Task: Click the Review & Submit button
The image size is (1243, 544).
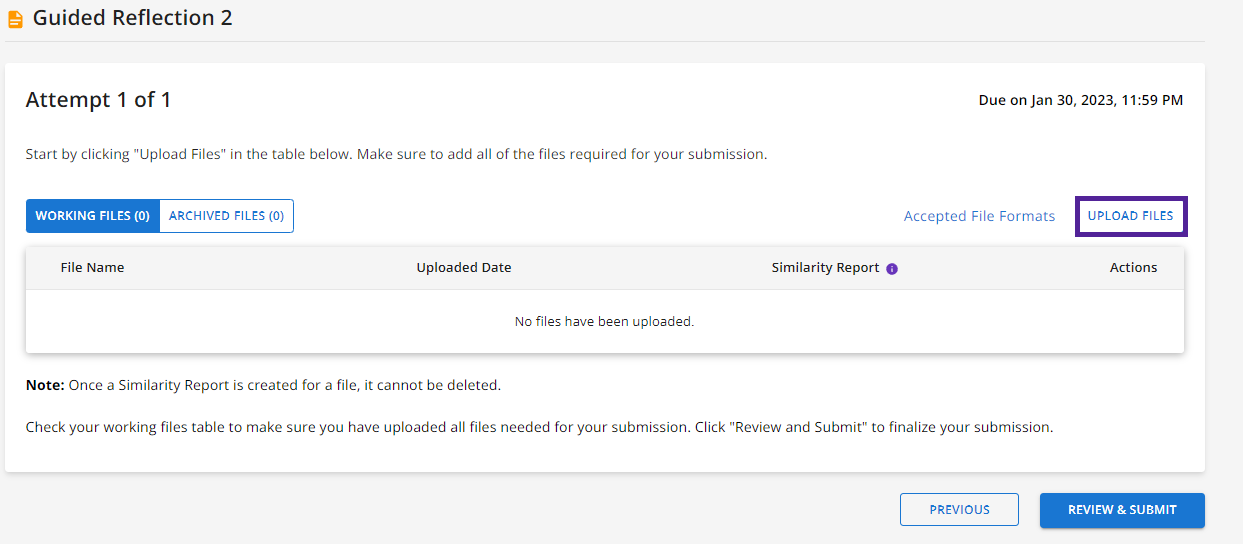Action: [x=1122, y=510]
